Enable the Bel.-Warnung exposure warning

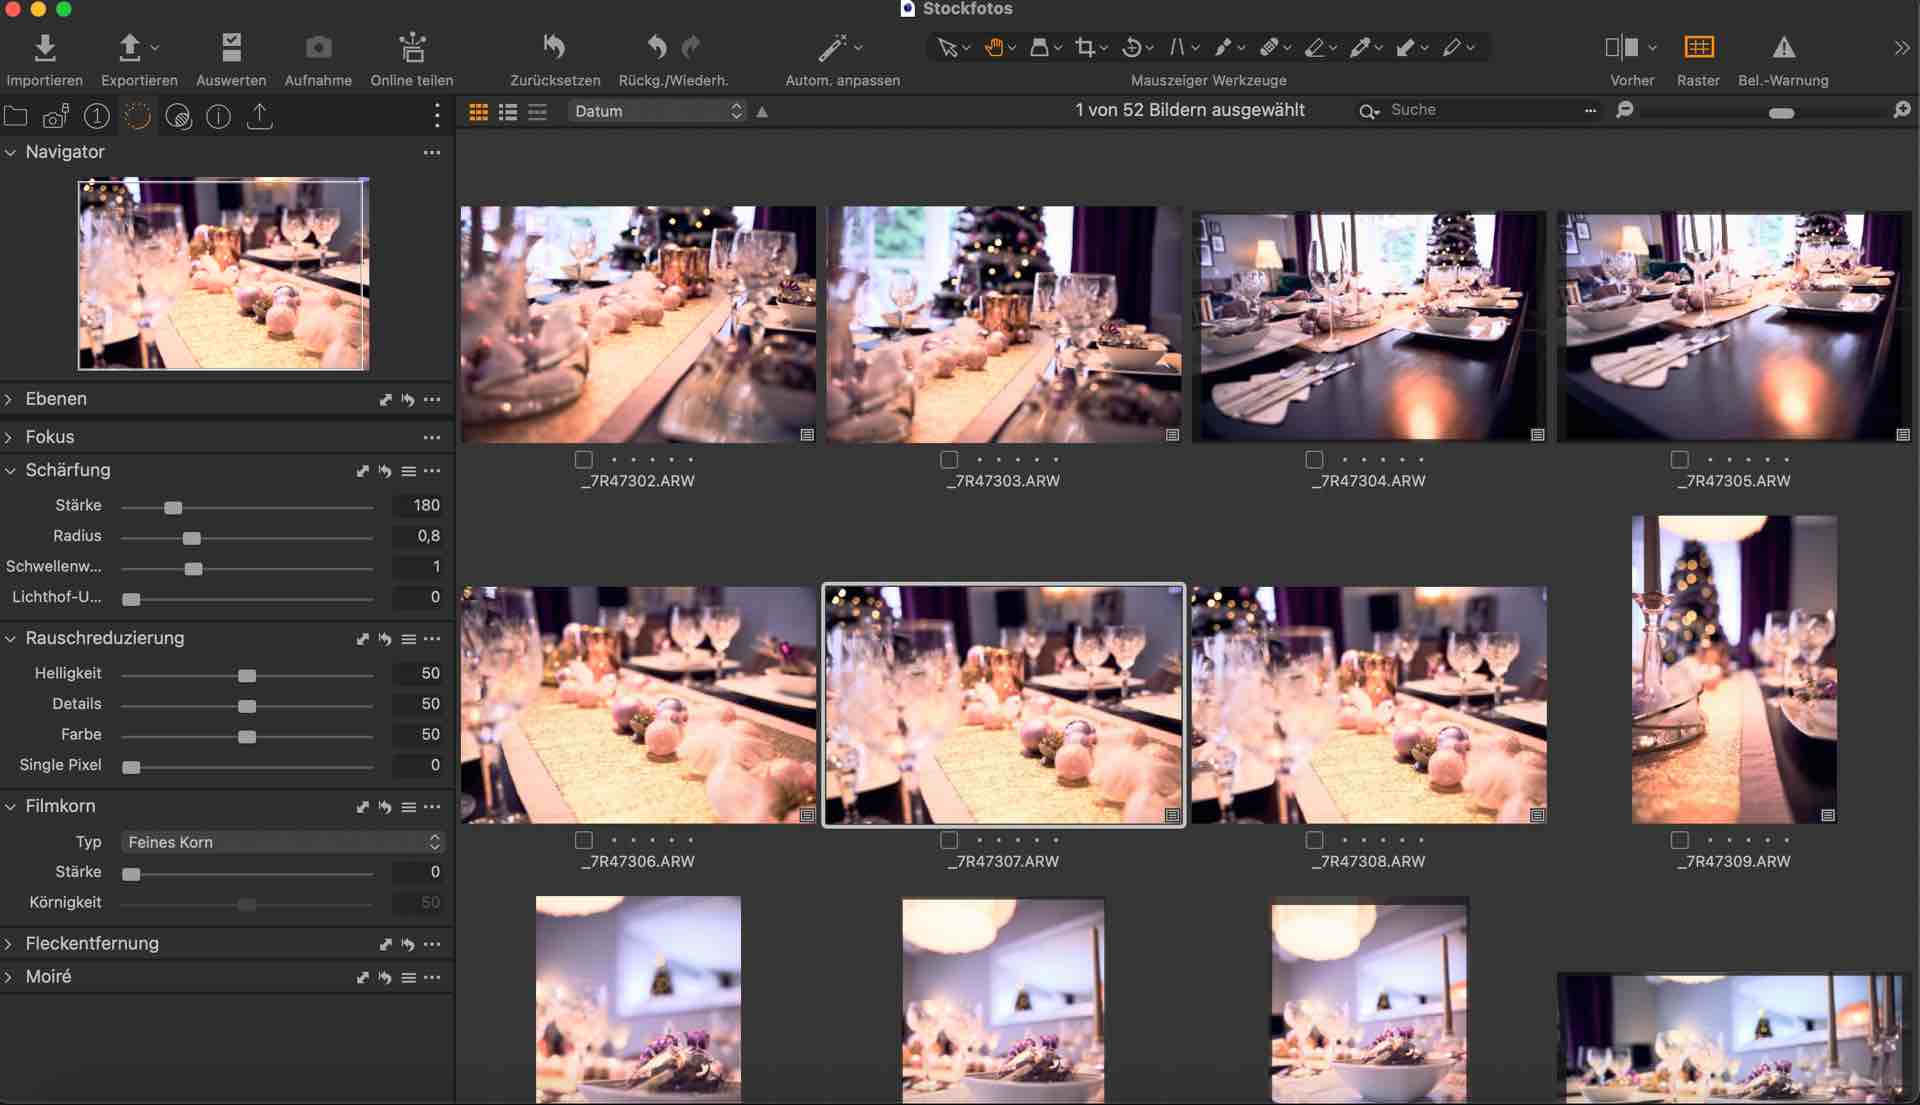(1783, 47)
